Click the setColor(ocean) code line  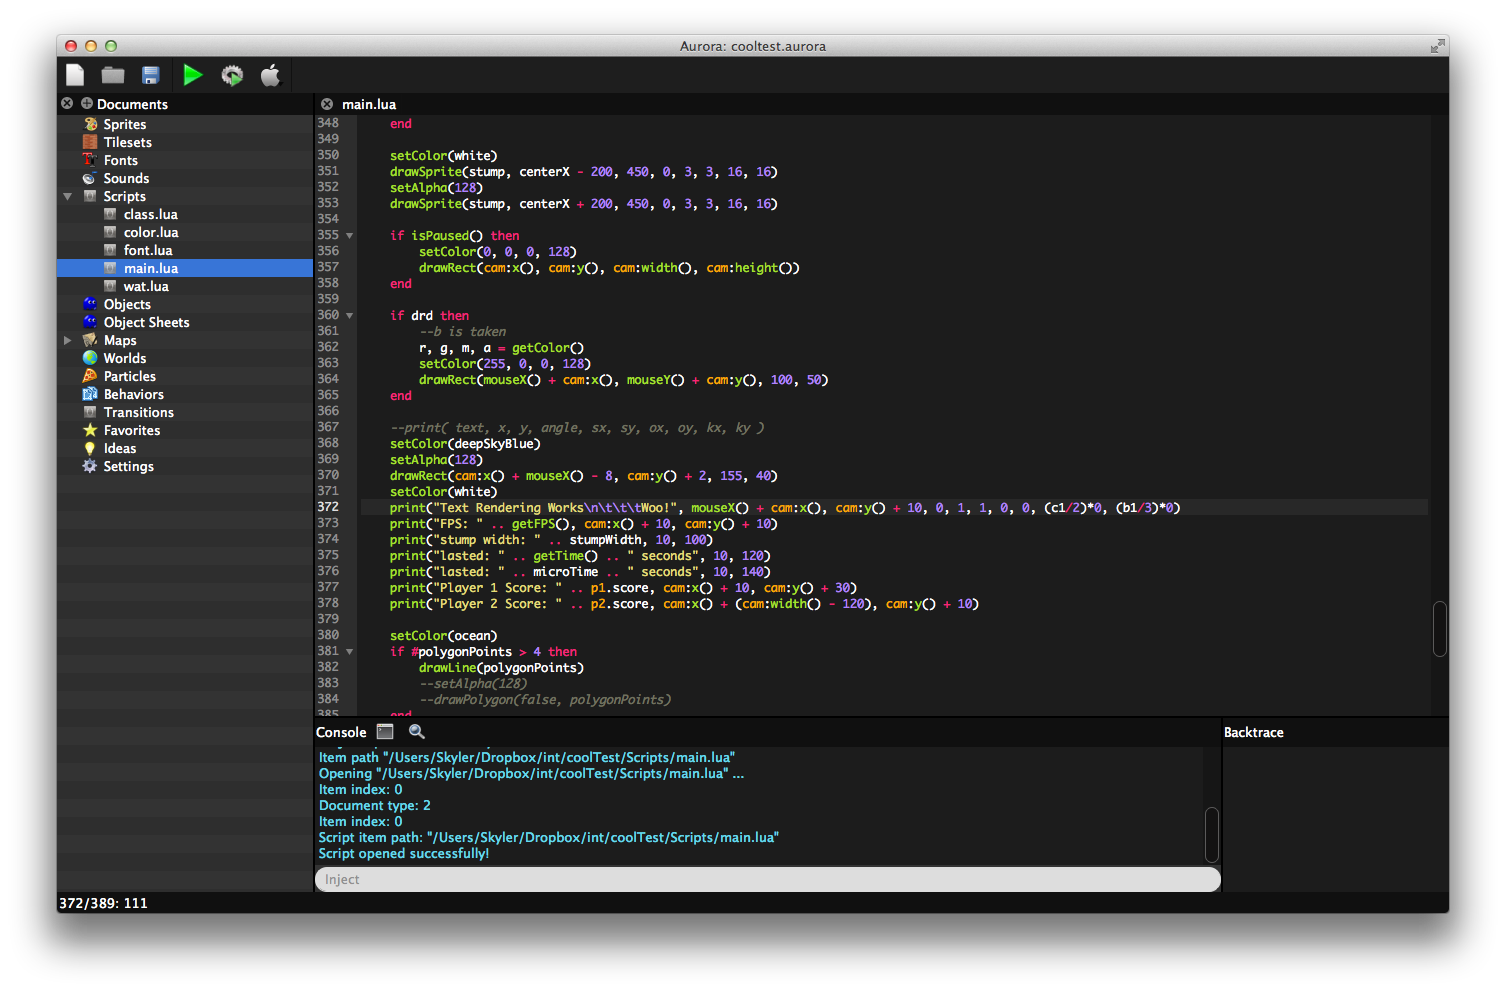[443, 636]
